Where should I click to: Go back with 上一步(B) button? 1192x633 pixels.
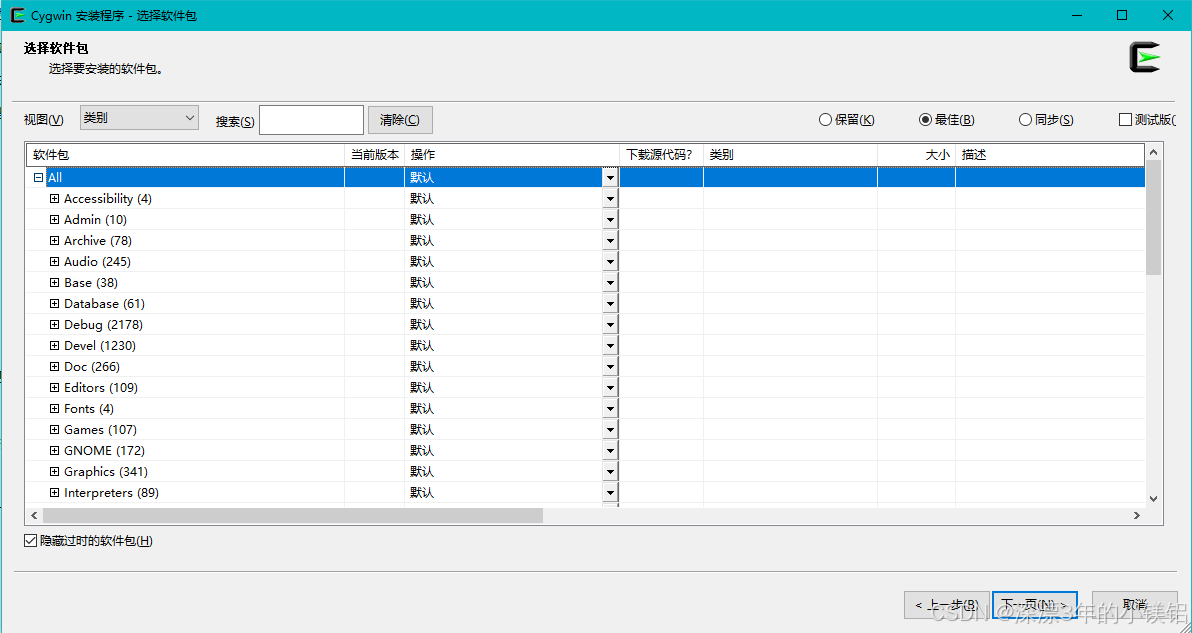pos(946,605)
